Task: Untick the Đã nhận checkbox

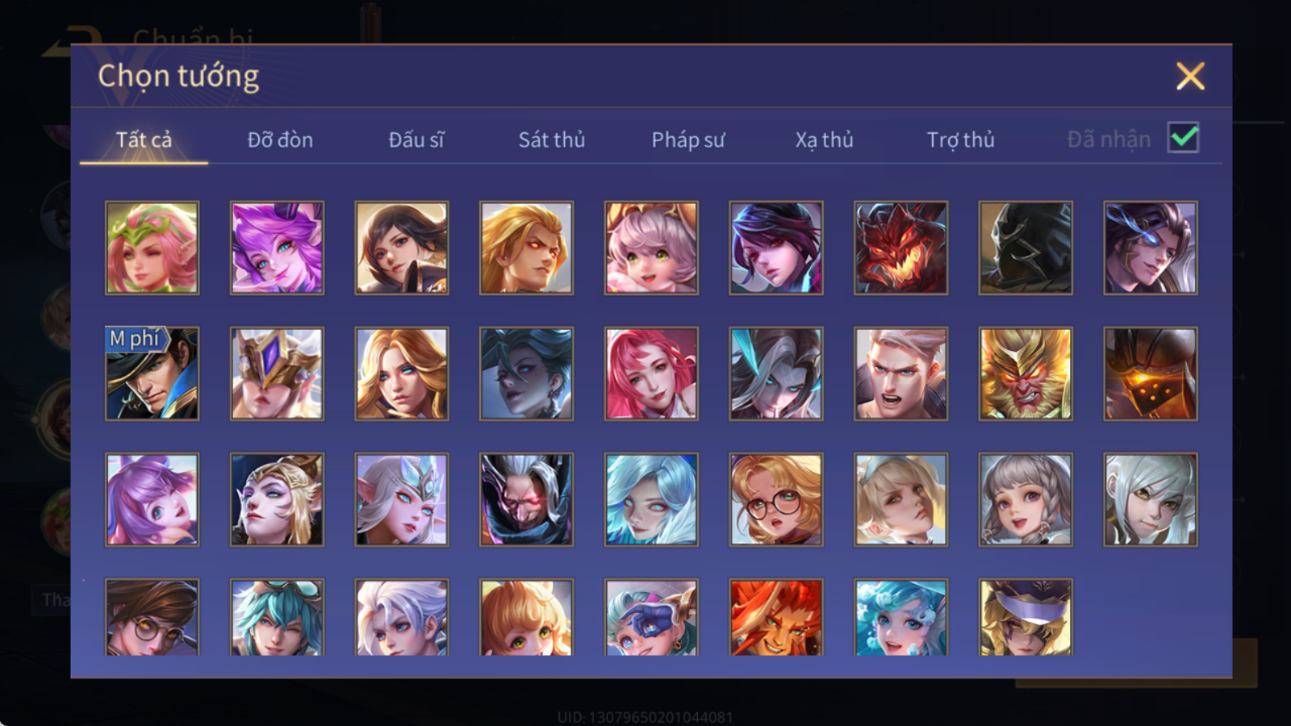Action: pos(1183,138)
